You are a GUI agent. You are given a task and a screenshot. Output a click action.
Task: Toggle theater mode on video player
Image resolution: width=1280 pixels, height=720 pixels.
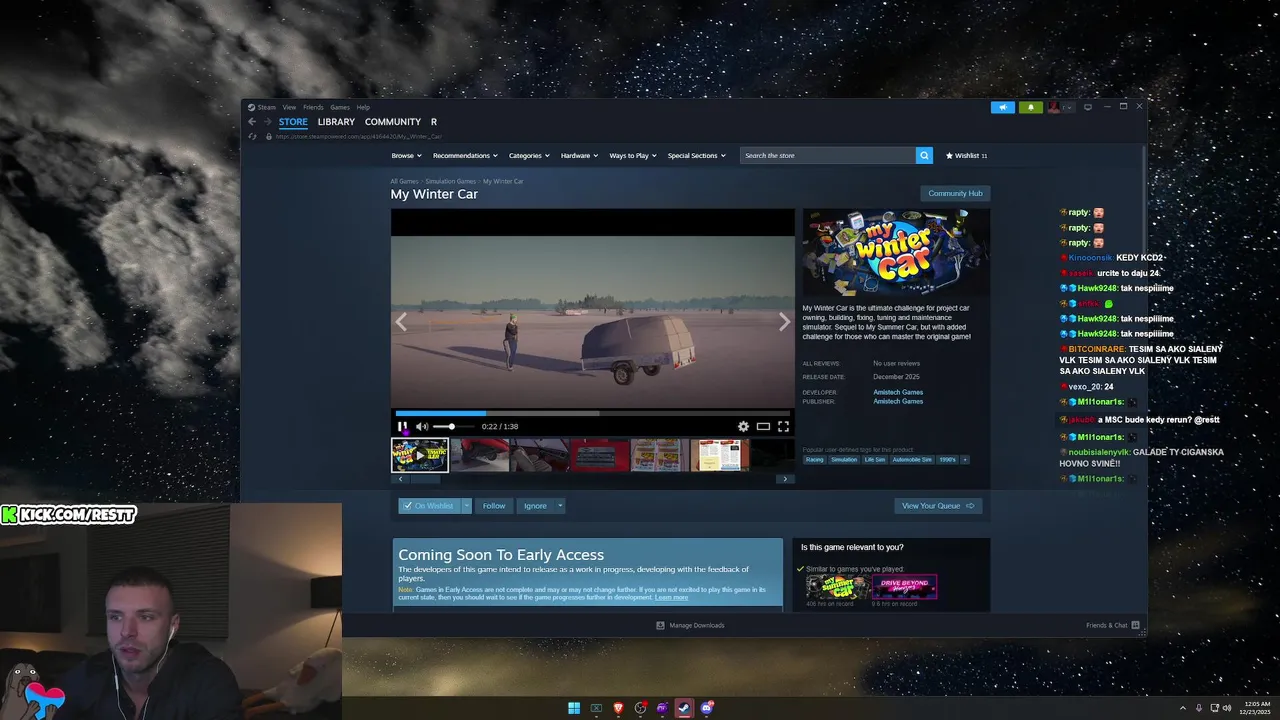click(x=763, y=426)
